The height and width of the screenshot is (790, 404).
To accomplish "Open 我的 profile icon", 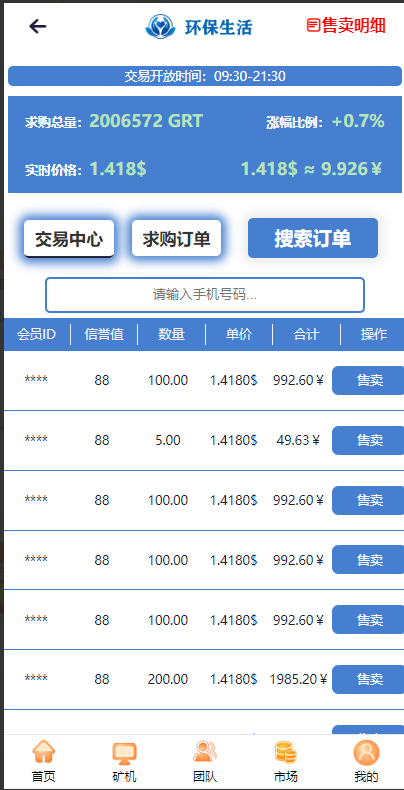I will pos(366,753).
